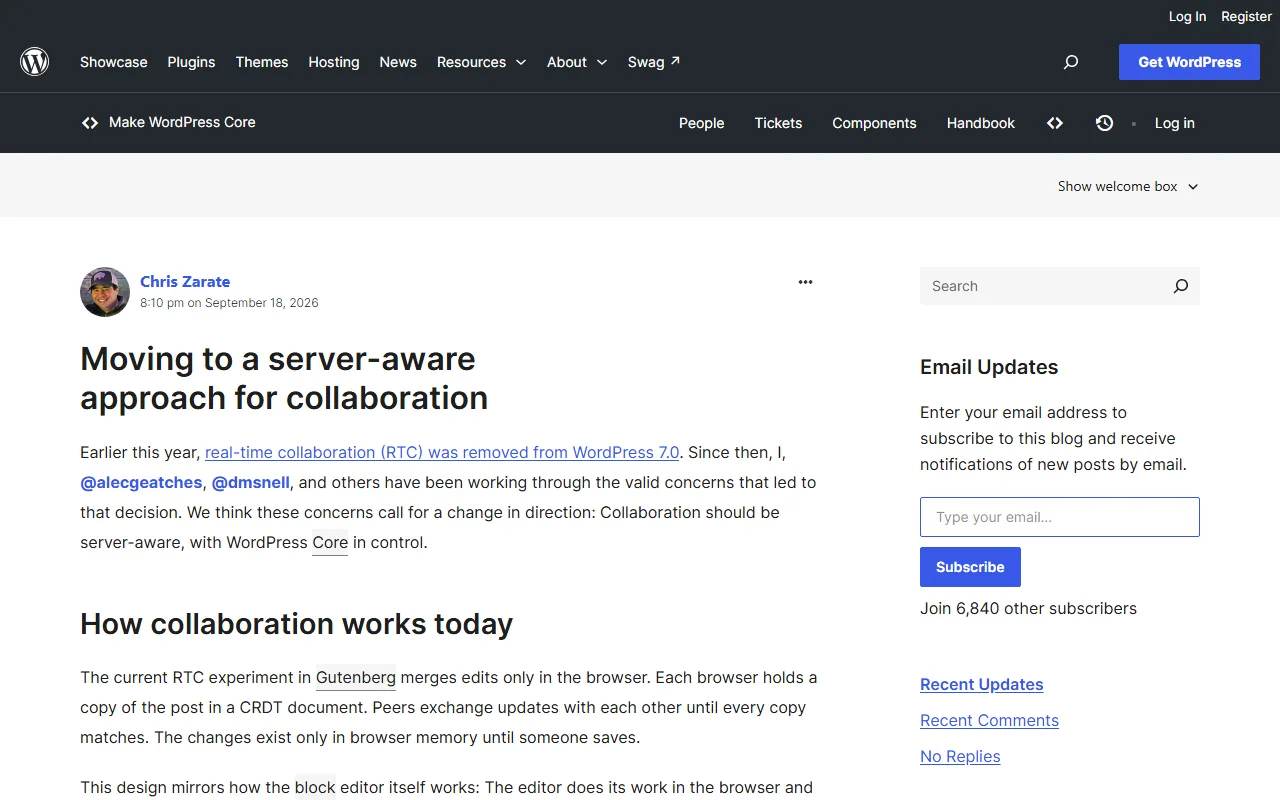The image size is (1280, 800).
Task: Click the top-bar Log In link
Action: [1187, 16]
